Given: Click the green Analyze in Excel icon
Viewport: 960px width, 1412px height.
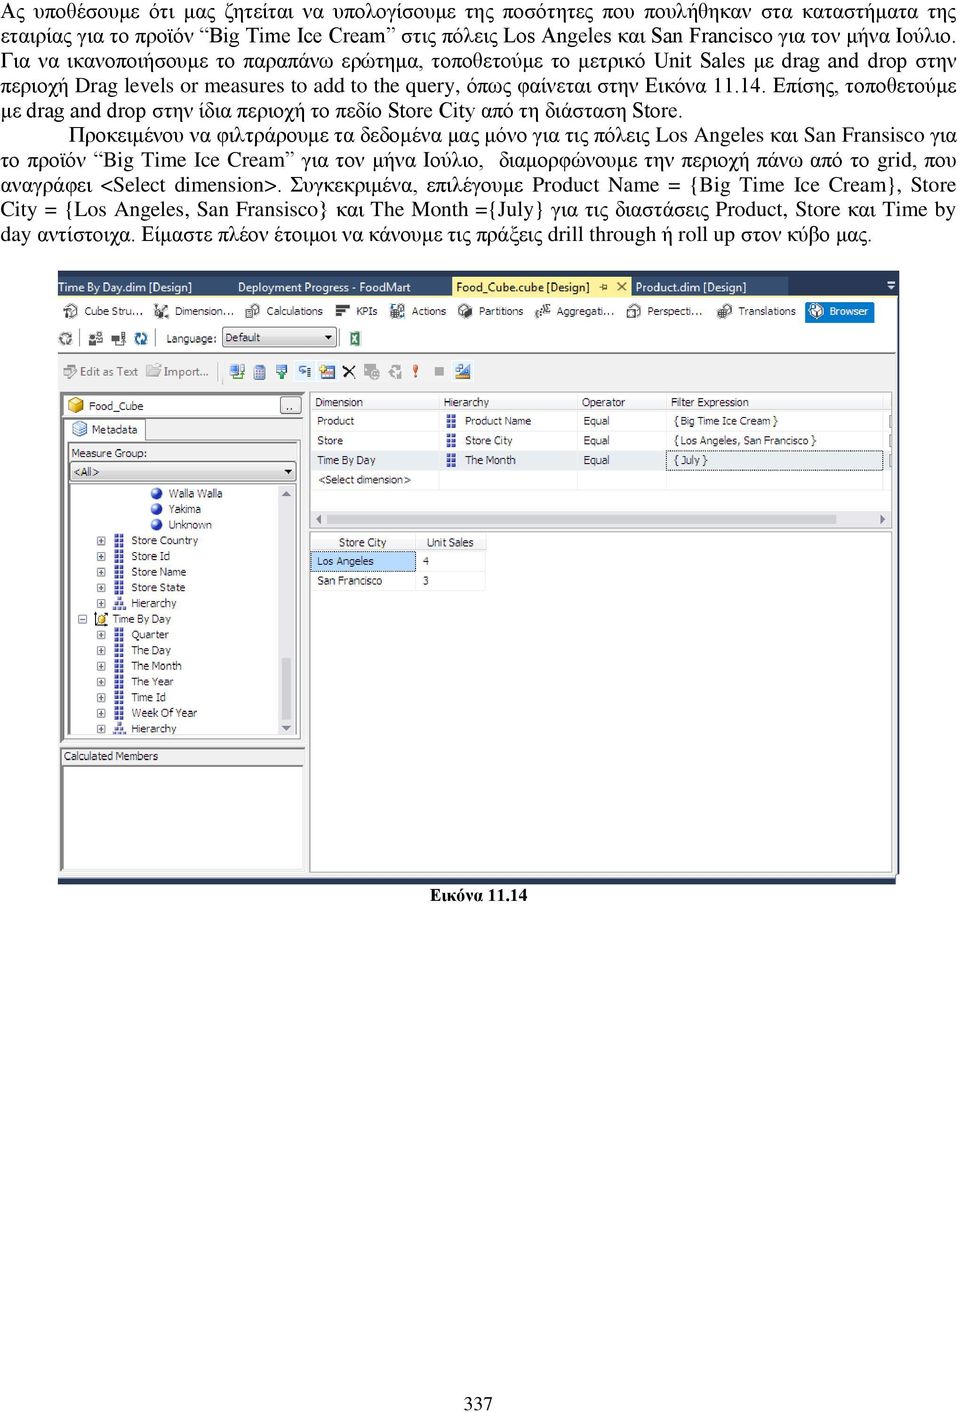Looking at the screenshot, I should [354, 338].
